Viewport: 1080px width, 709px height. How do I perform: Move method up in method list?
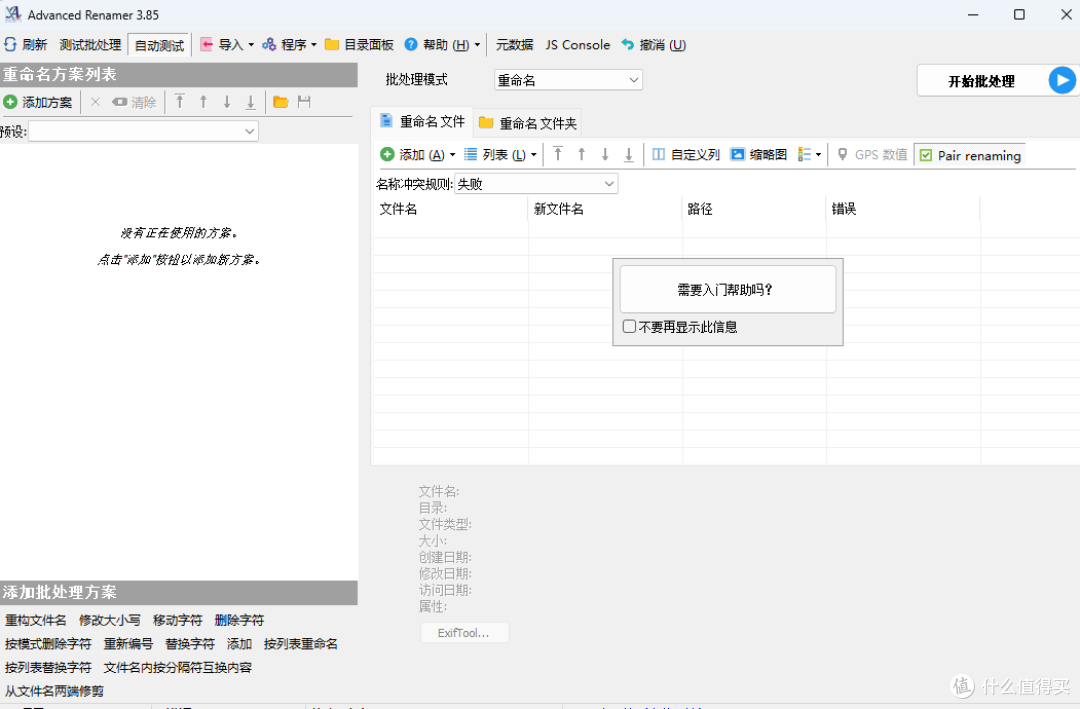[x=203, y=102]
